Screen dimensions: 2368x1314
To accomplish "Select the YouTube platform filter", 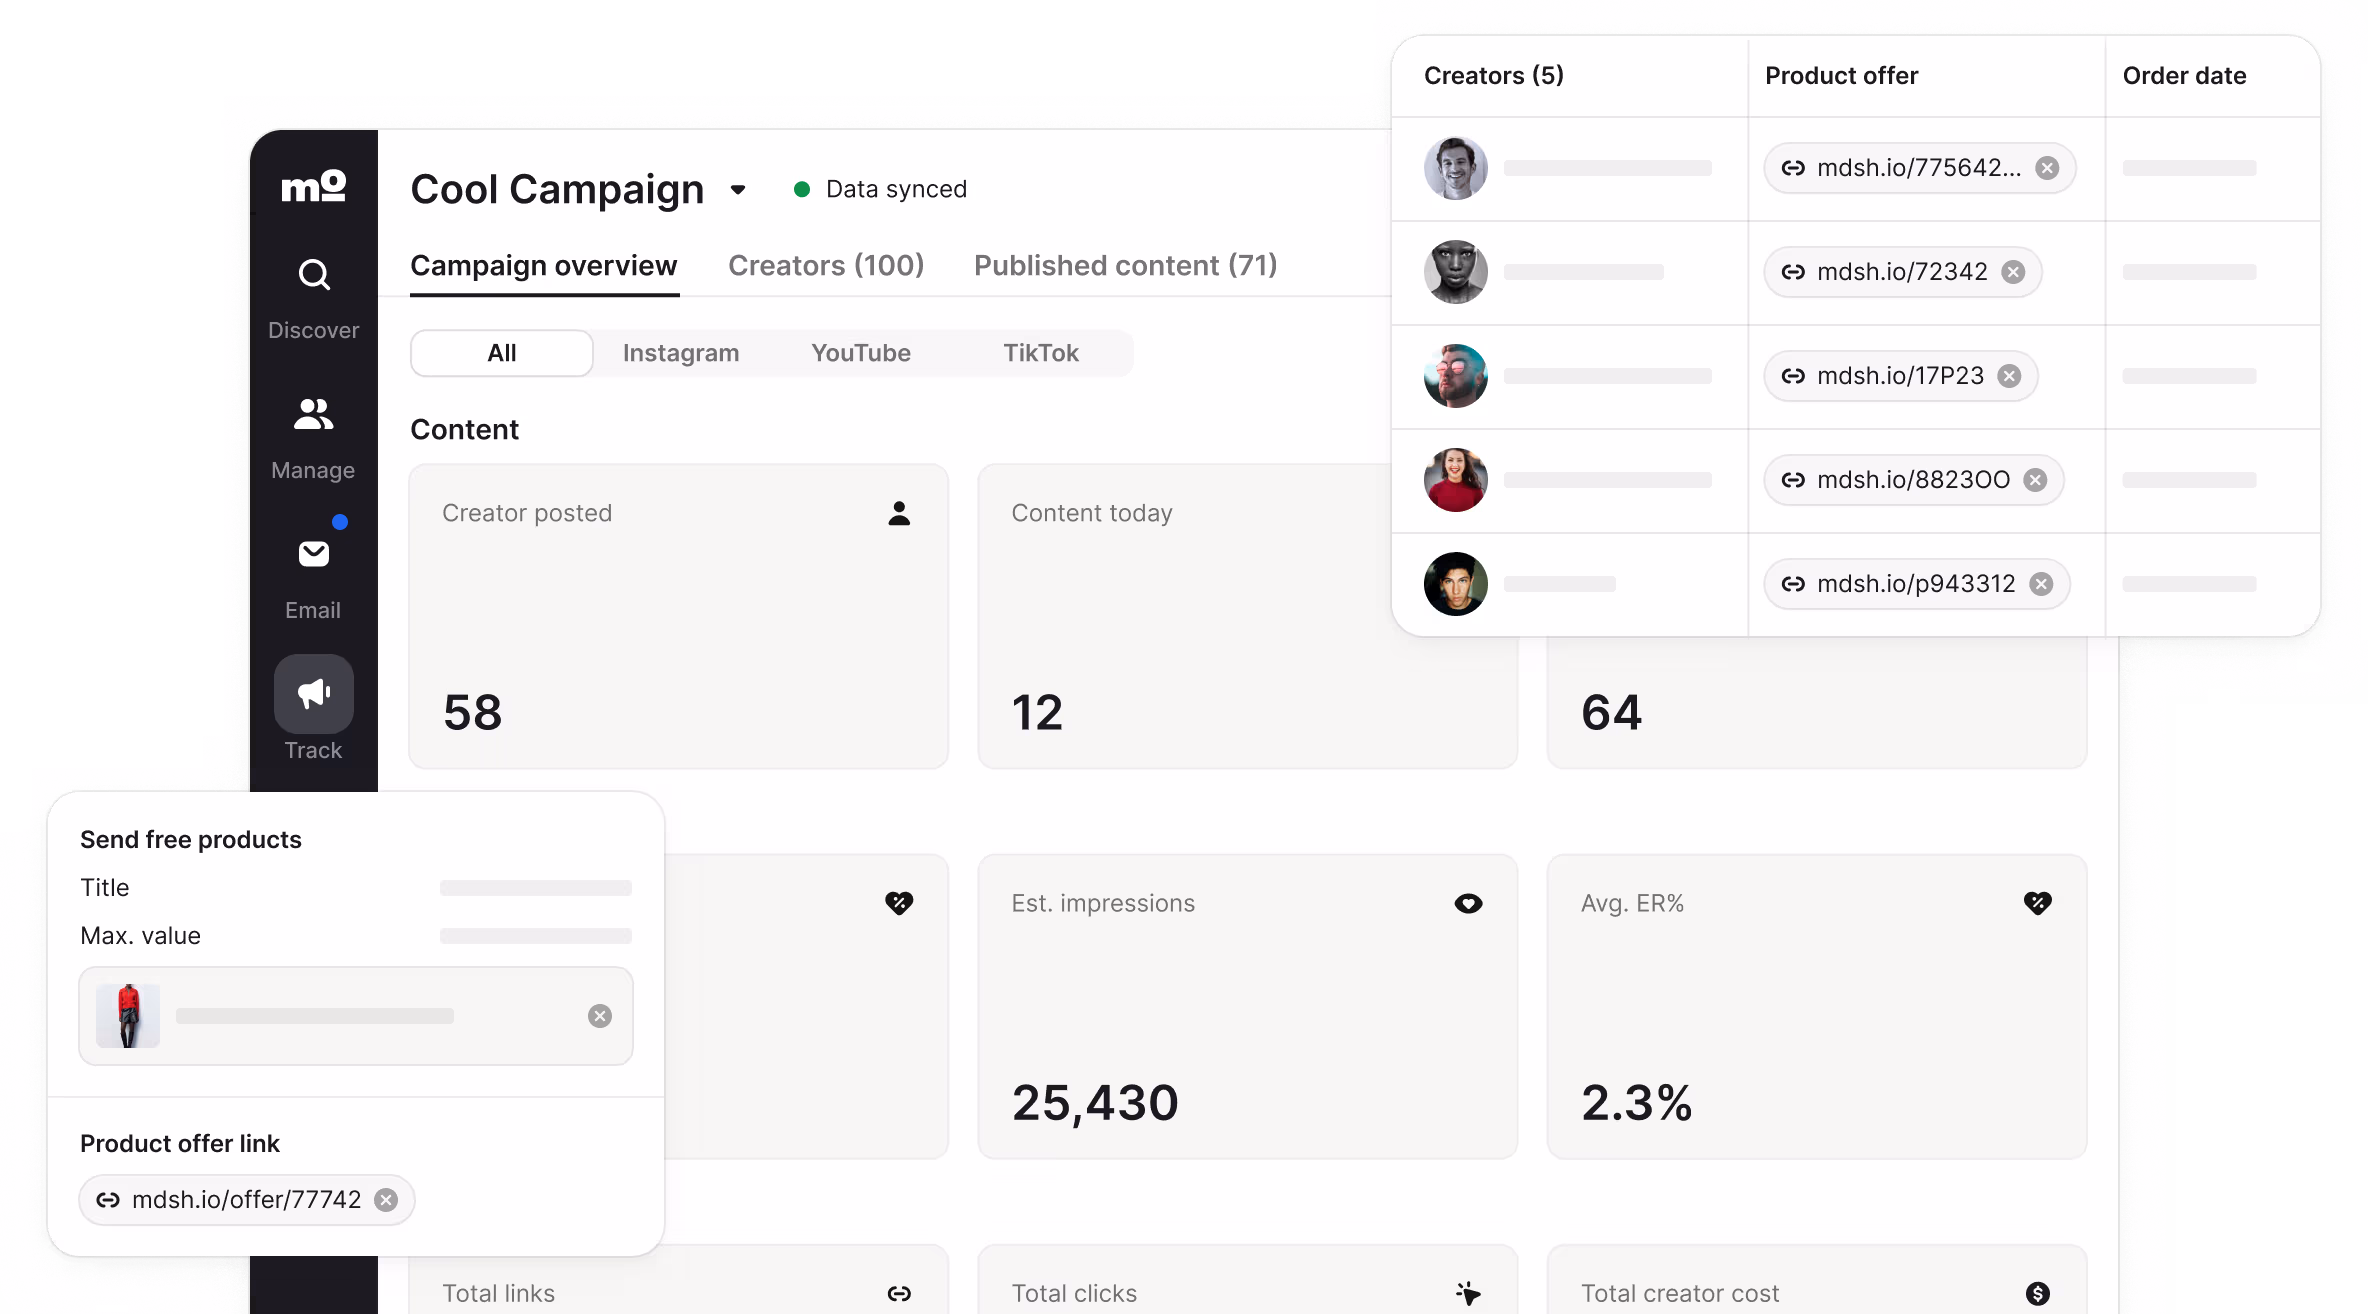I will click(860, 353).
